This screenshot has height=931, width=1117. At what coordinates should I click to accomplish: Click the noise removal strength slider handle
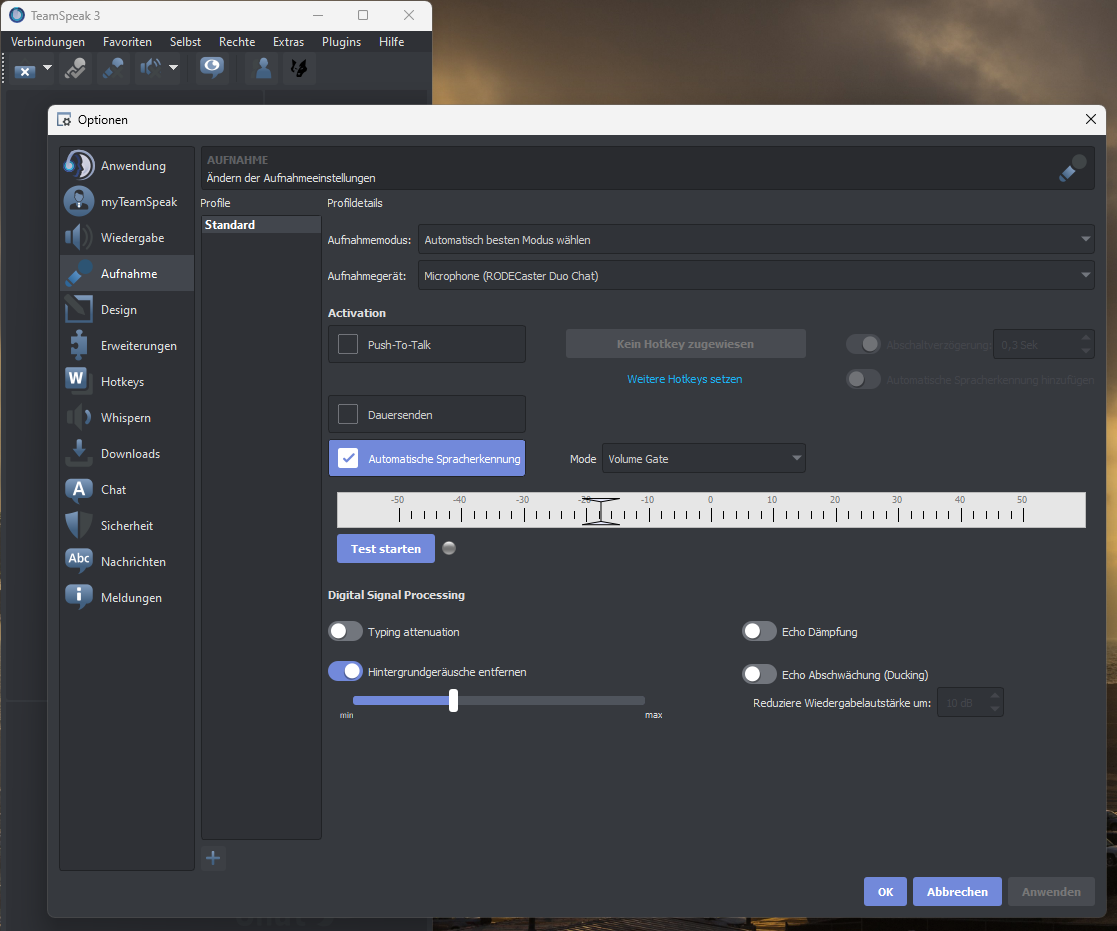coord(453,701)
